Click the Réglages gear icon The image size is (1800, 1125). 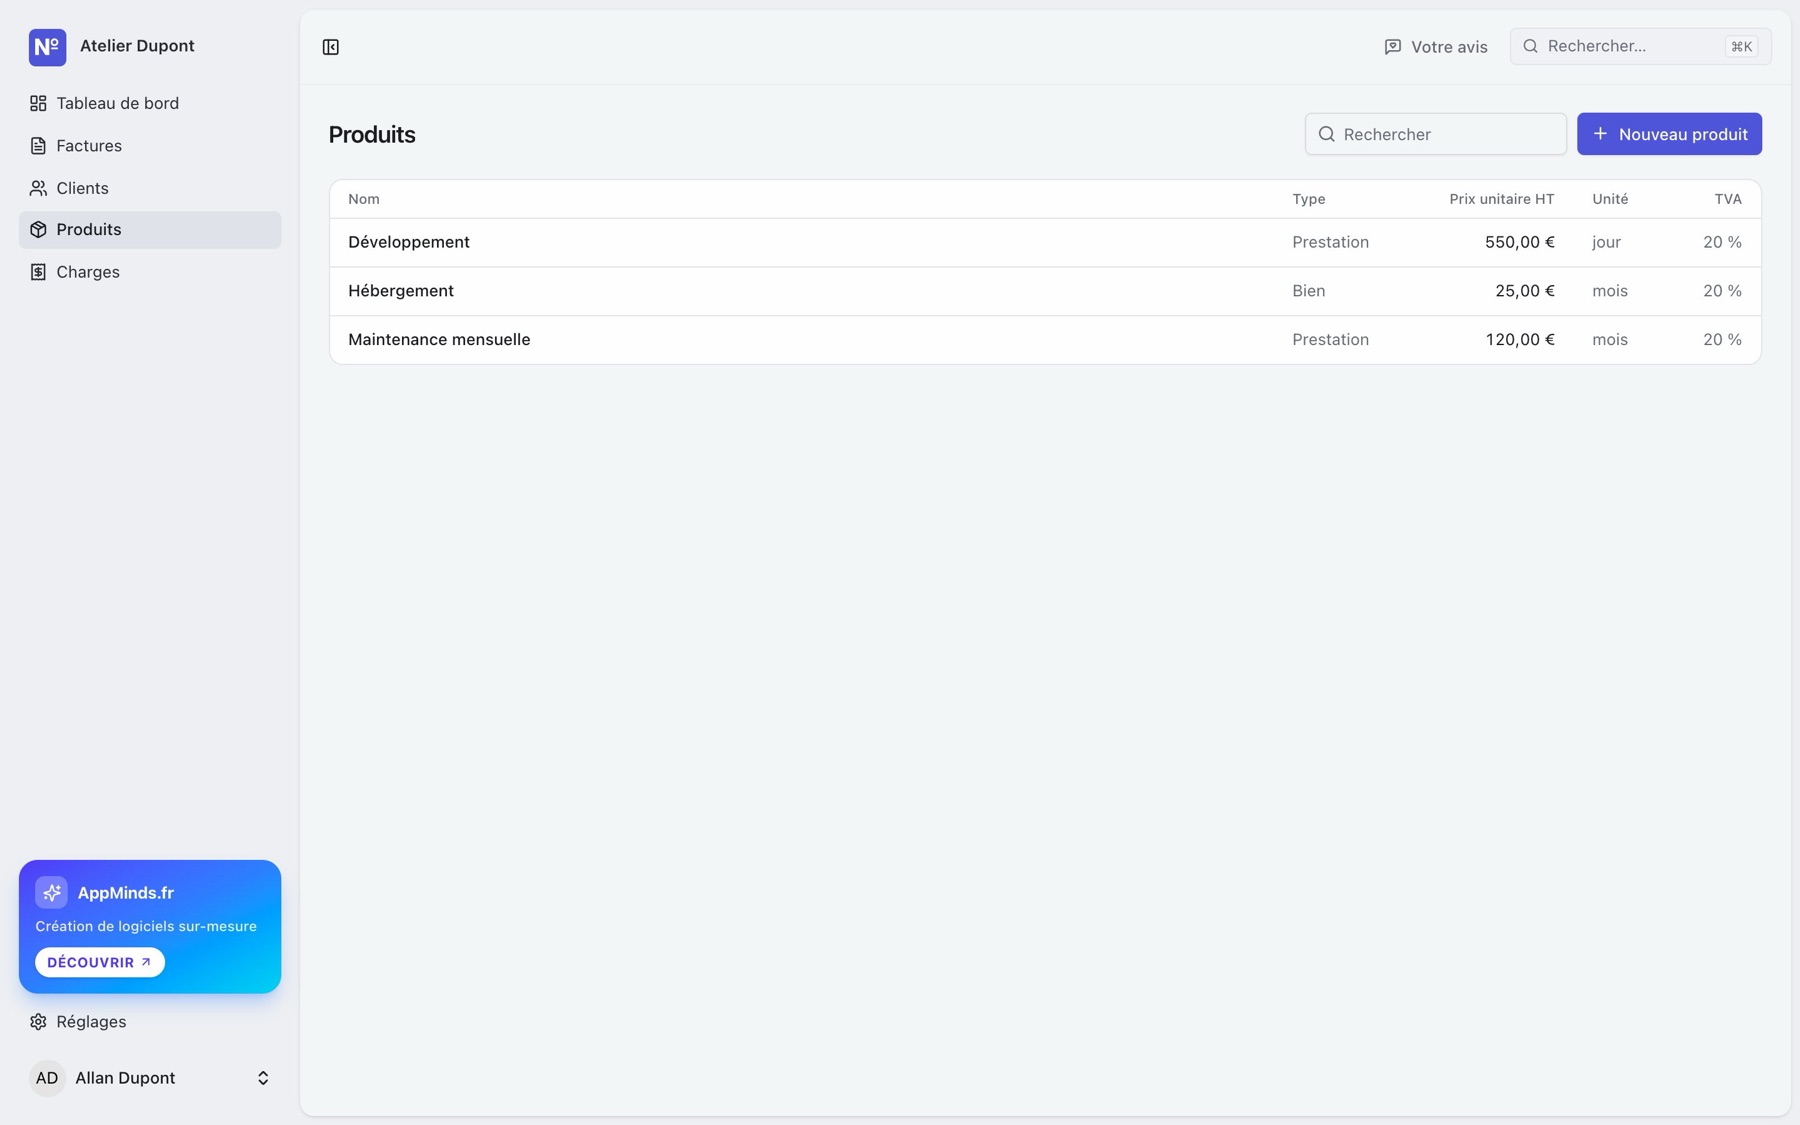click(38, 1022)
